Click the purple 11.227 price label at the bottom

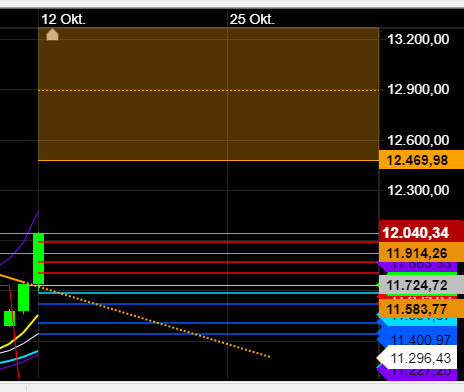coord(418,374)
